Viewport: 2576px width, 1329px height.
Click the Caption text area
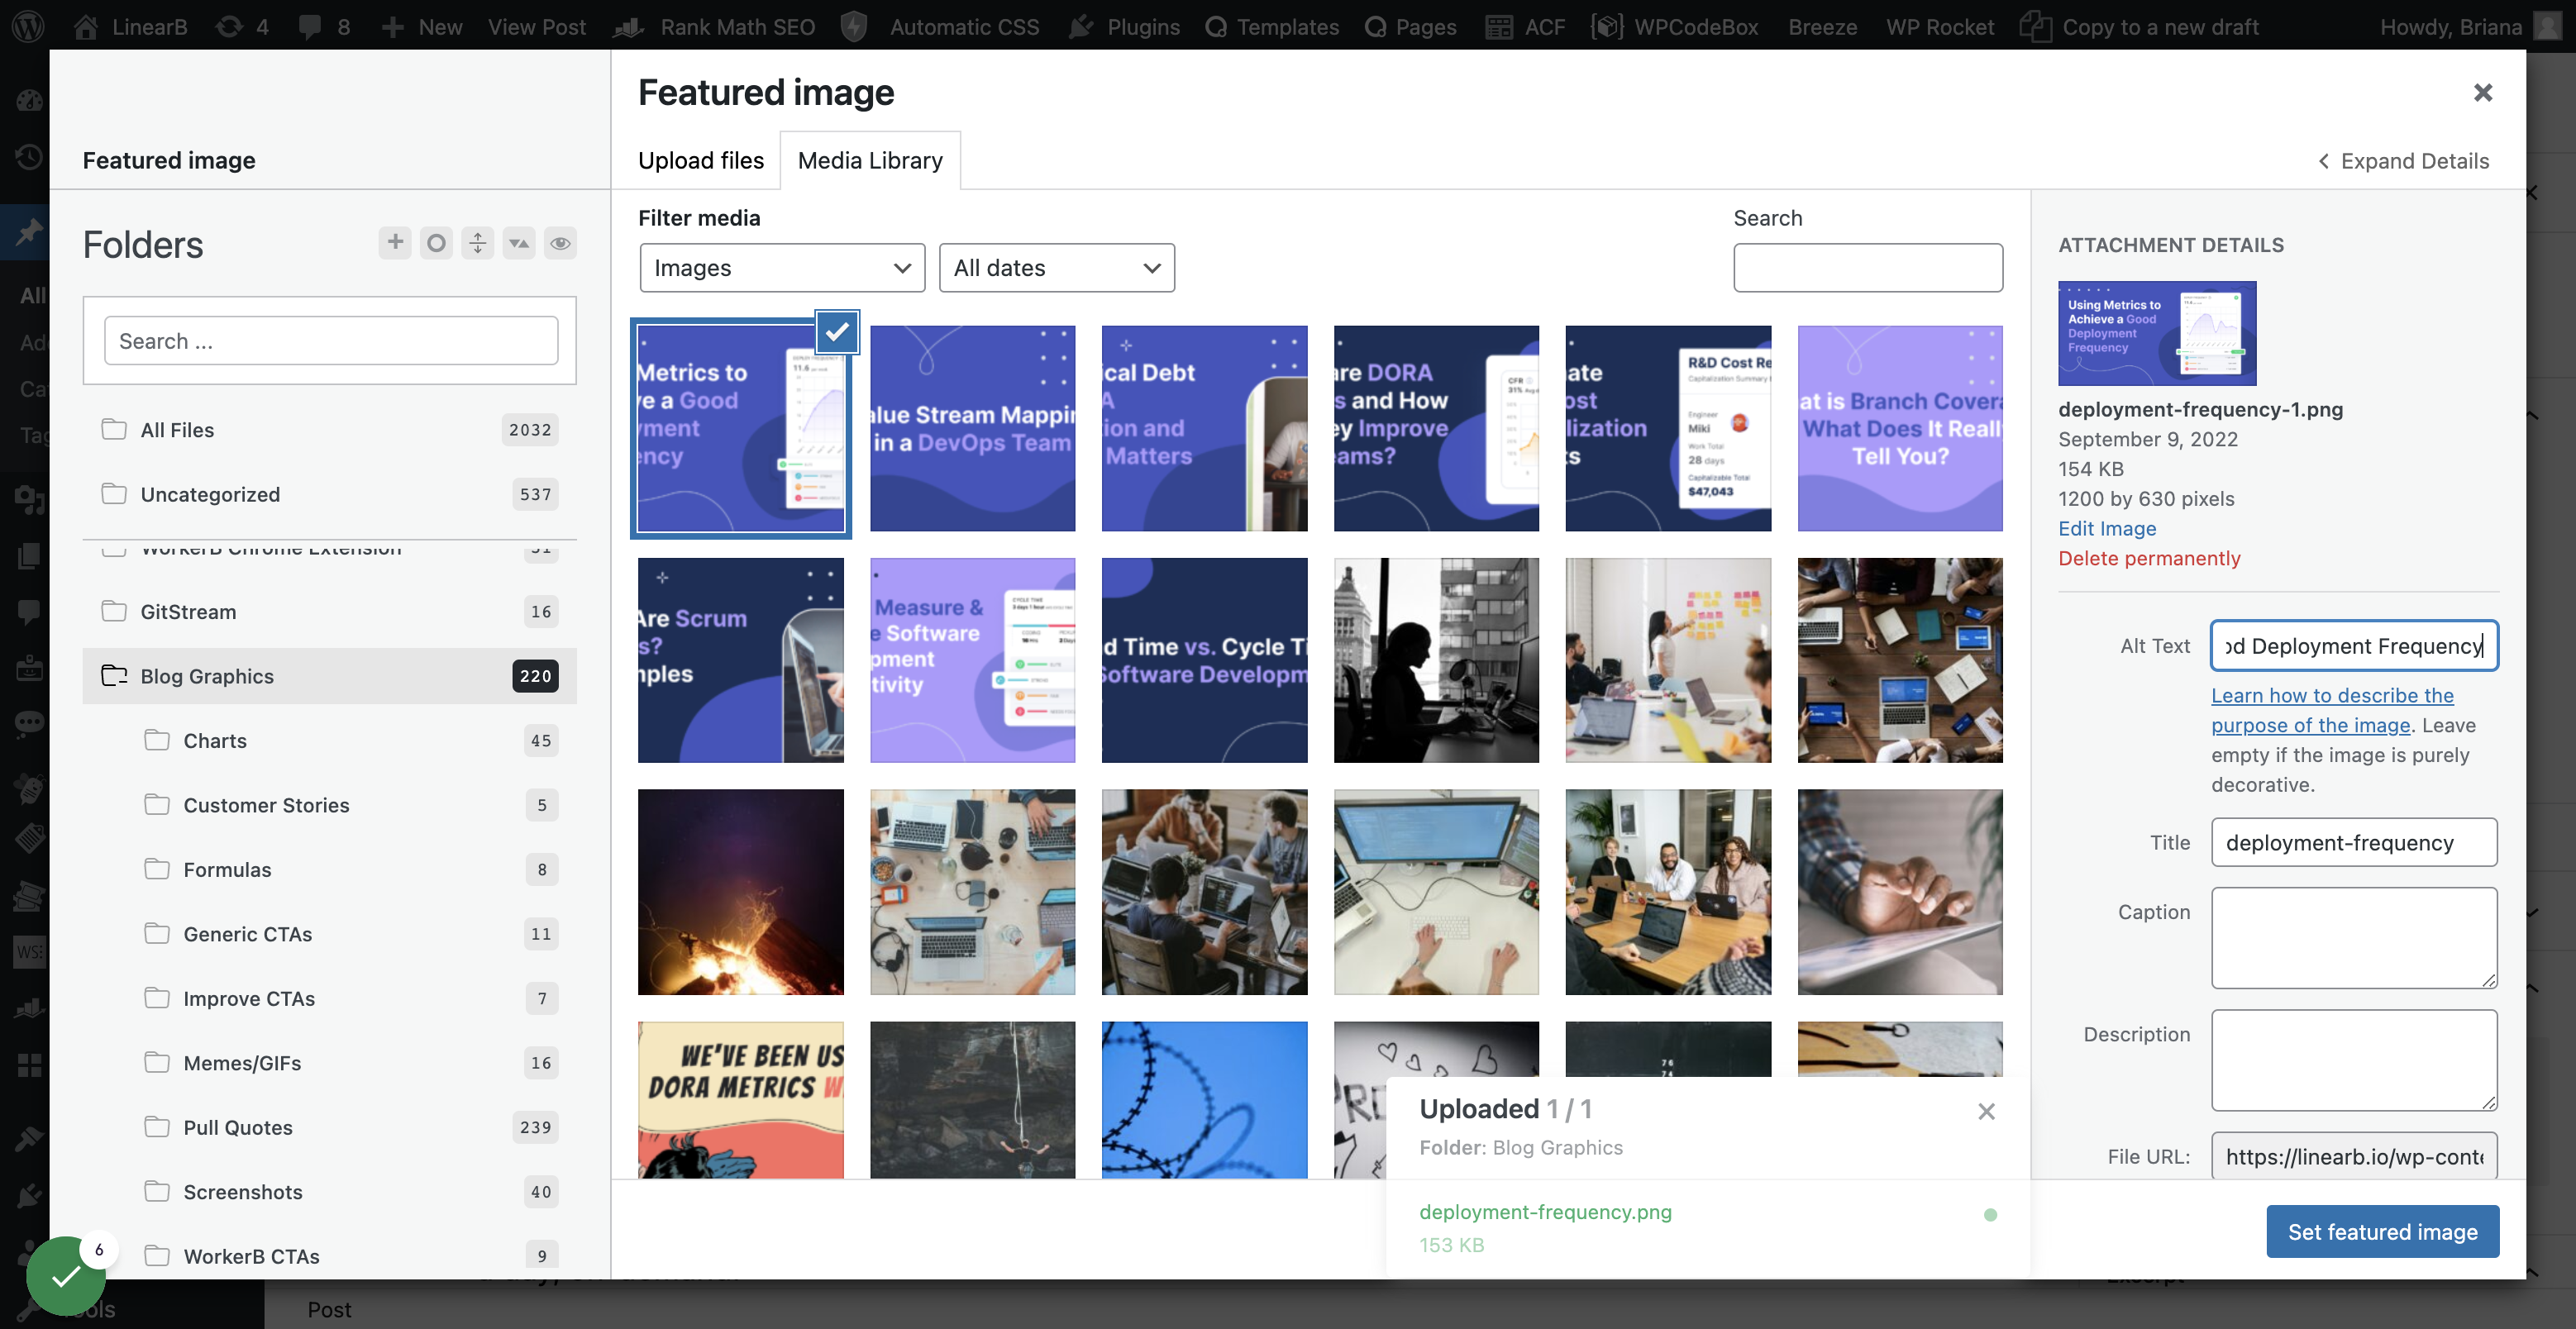[x=2354, y=938]
